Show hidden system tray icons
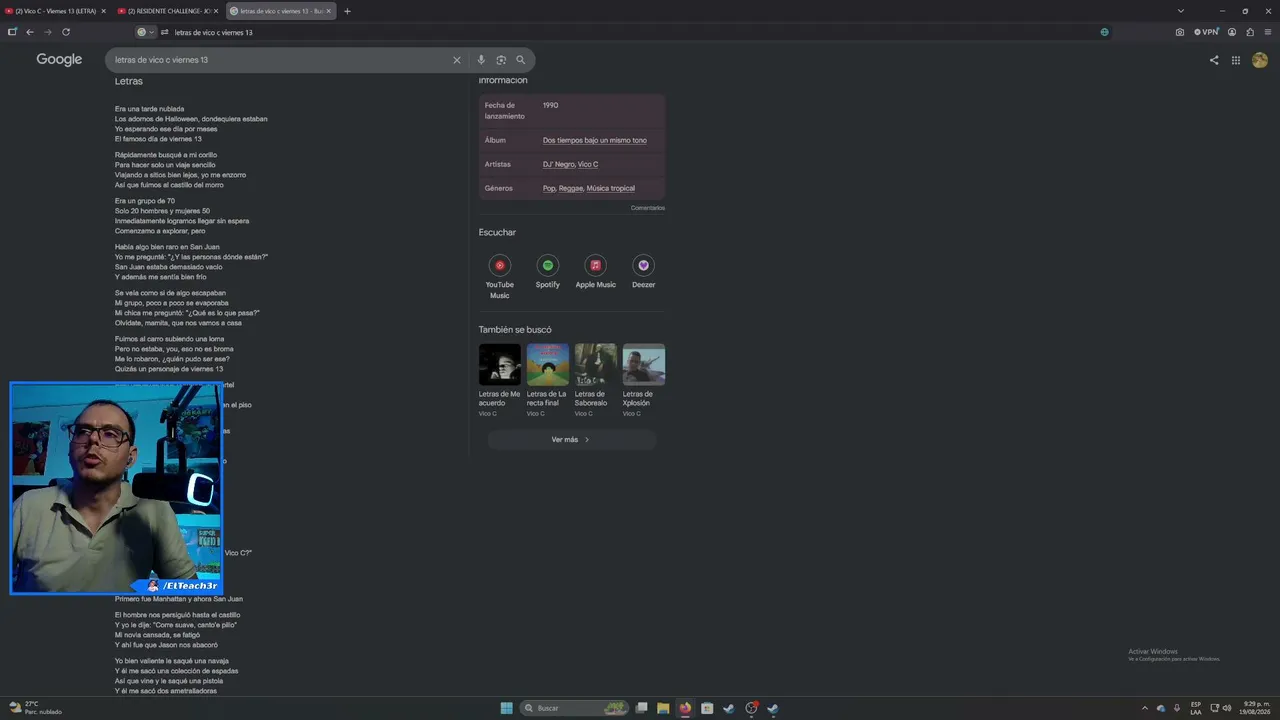The width and height of the screenshot is (1280, 720). tap(1145, 708)
